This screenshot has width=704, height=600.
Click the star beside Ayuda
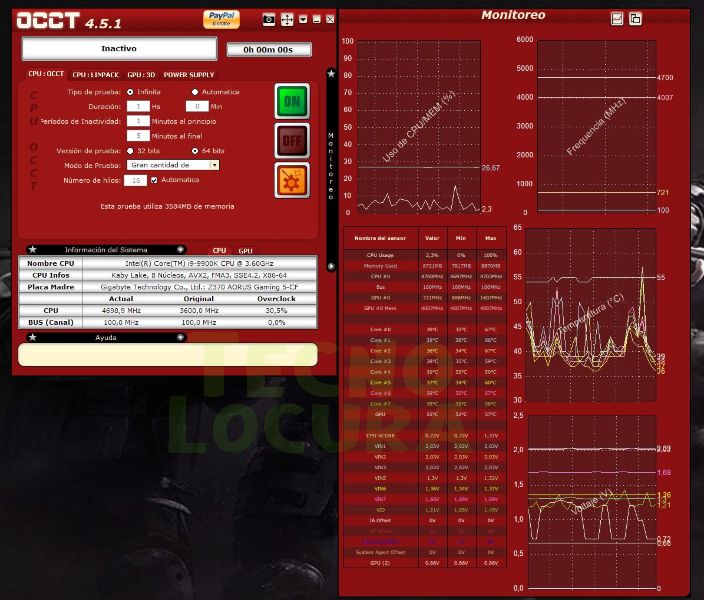(x=33, y=337)
